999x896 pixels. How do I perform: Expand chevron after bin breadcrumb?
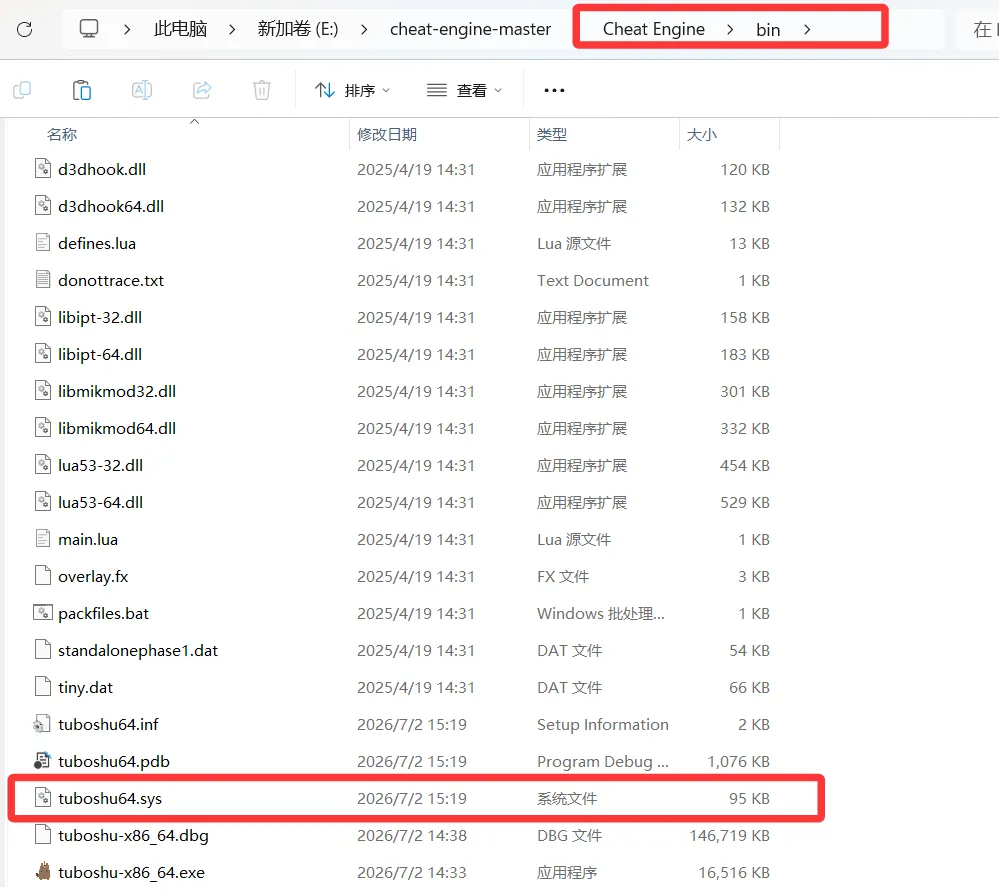(x=807, y=29)
